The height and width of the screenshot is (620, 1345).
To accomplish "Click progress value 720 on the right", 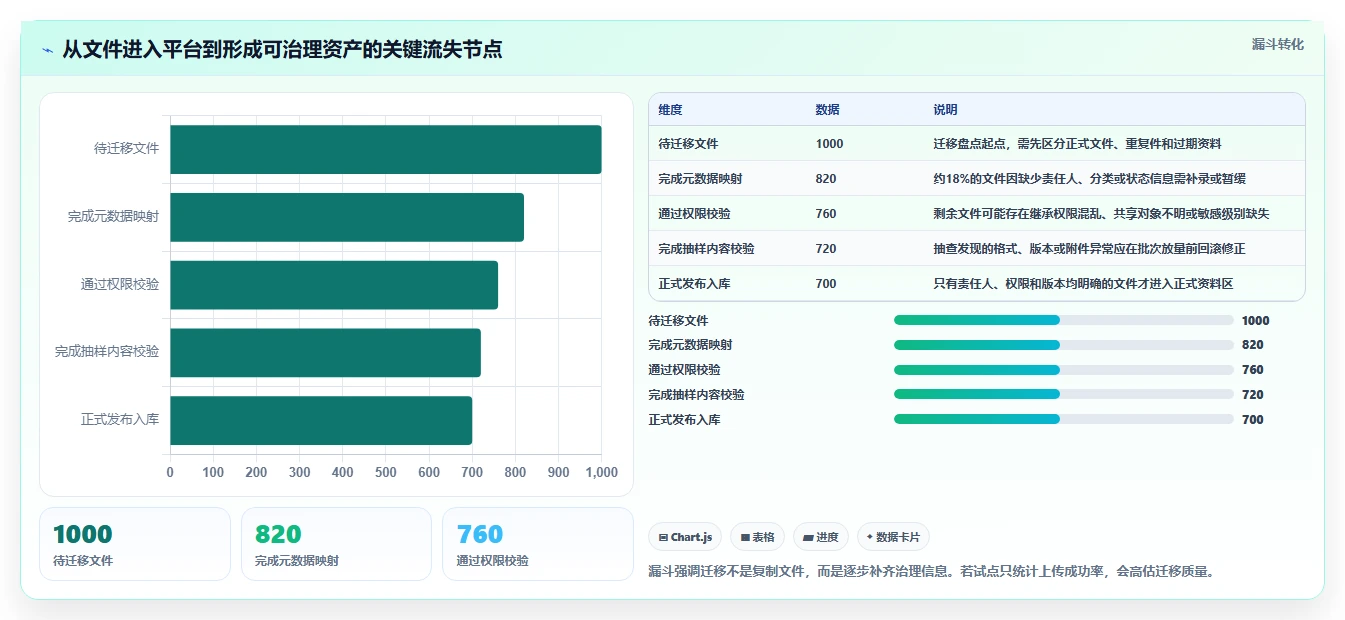I will tap(1253, 395).
